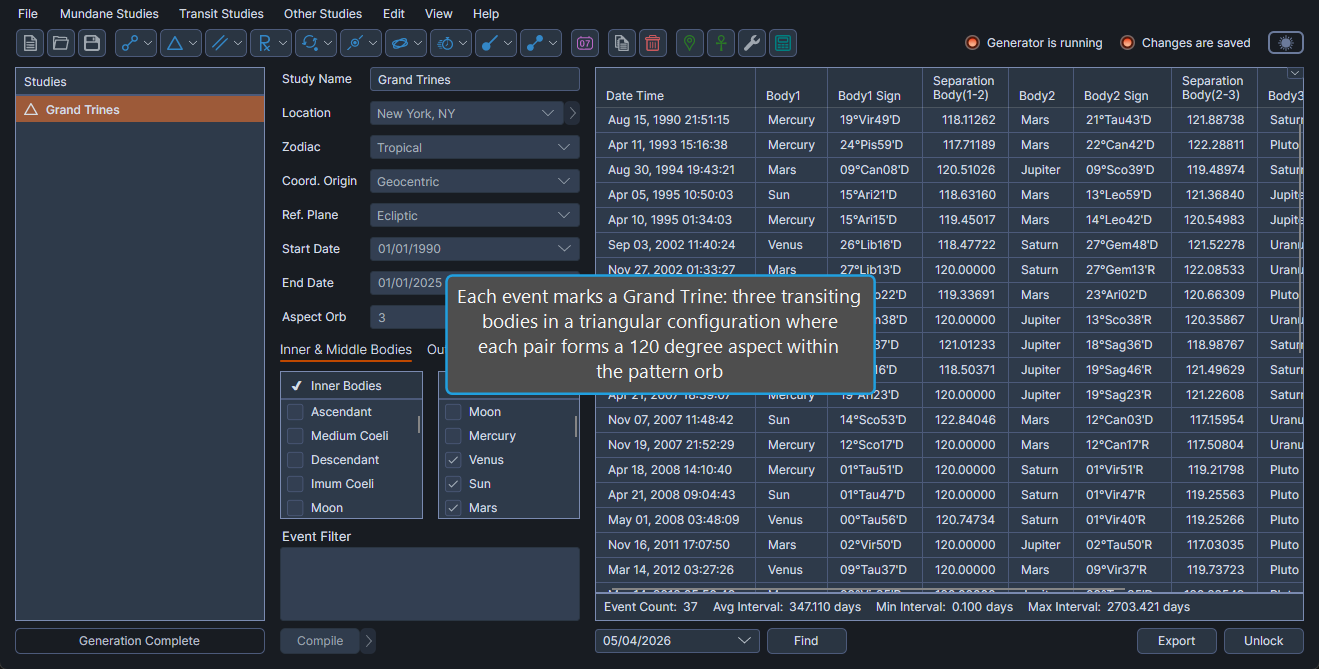Viewport: 1319px width, 669px height.
Task: Switch to Inner & Middle Bodies tab
Action: [346, 350]
